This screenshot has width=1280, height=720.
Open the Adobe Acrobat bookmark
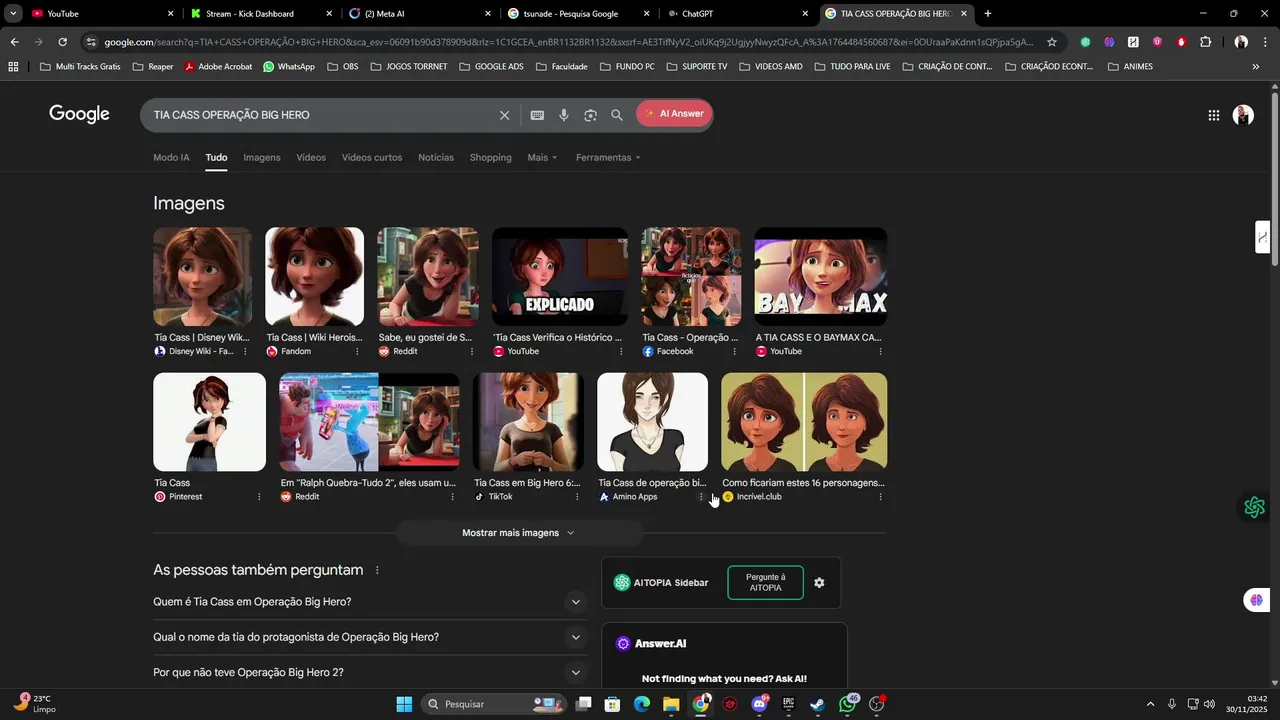coord(218,67)
